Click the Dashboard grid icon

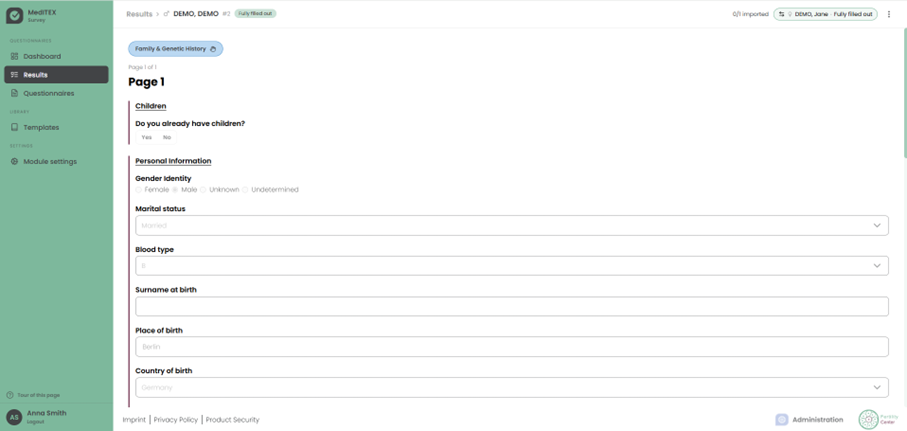click(14, 56)
